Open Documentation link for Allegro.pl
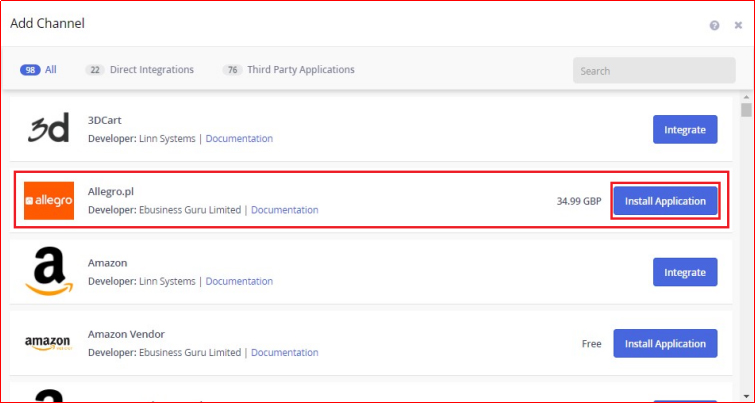755x404 pixels. 285,210
